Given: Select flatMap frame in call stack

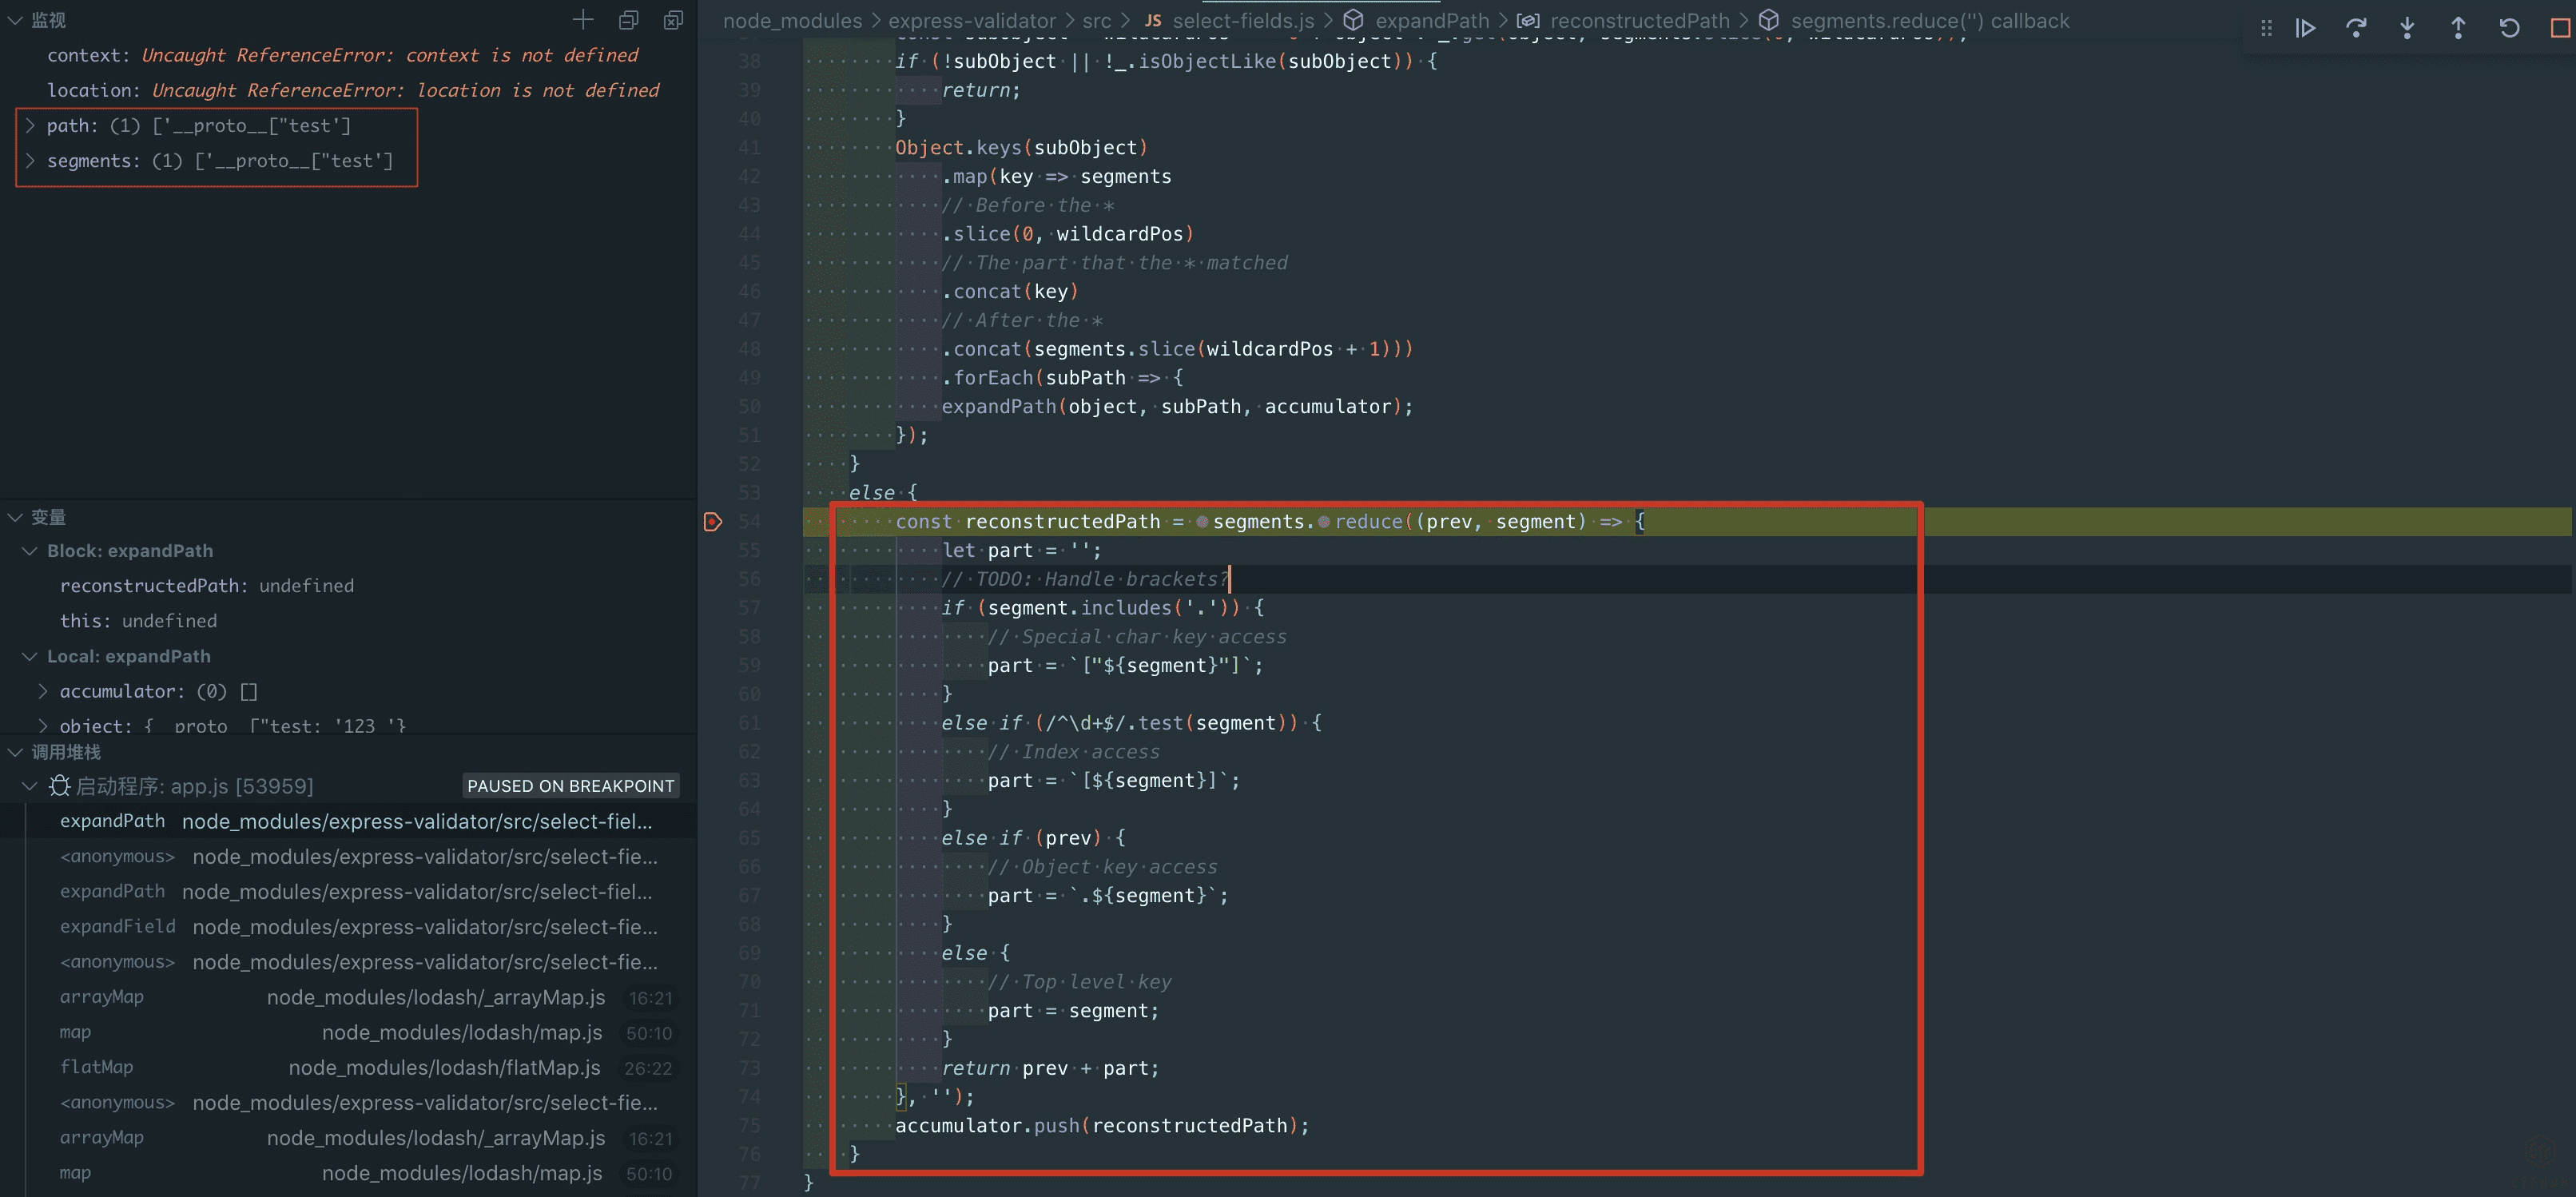Looking at the screenshot, I should pyautogui.click(x=97, y=1067).
